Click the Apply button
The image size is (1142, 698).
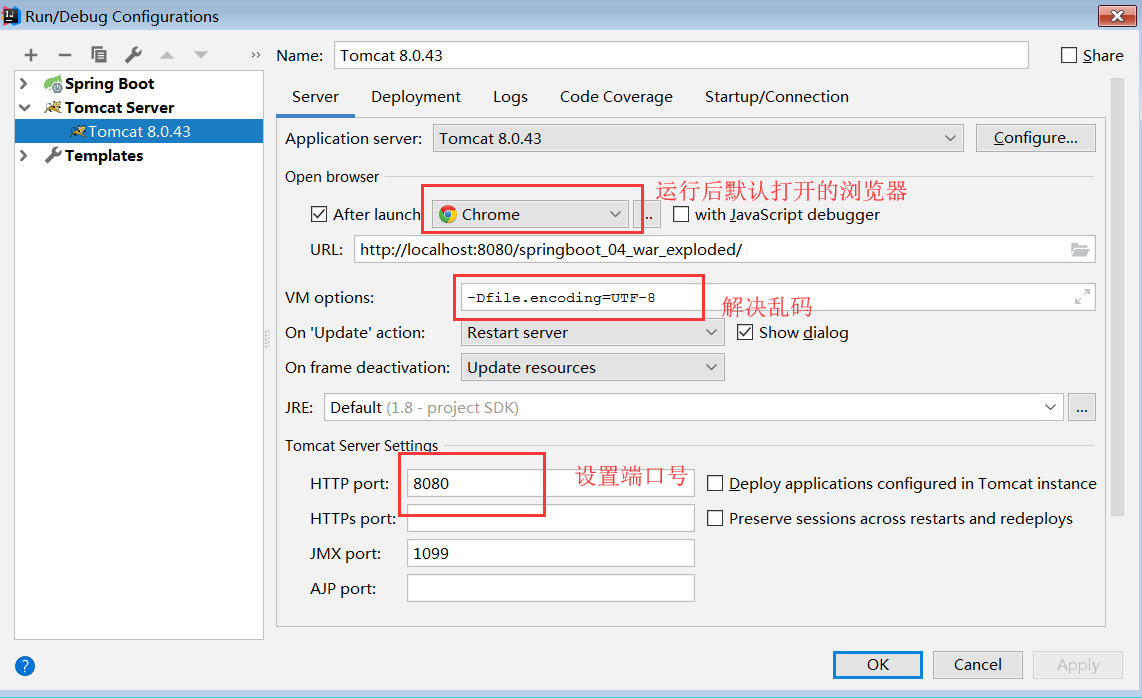coord(1078,664)
